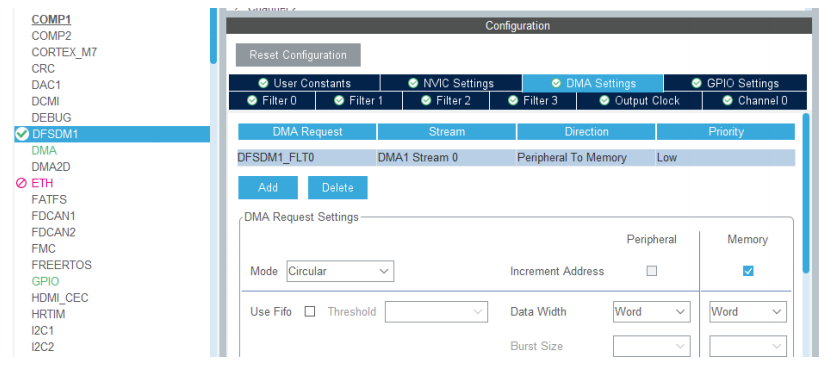Select ETH in the peripheral list
The width and height of the screenshot is (826, 368).
42,183
